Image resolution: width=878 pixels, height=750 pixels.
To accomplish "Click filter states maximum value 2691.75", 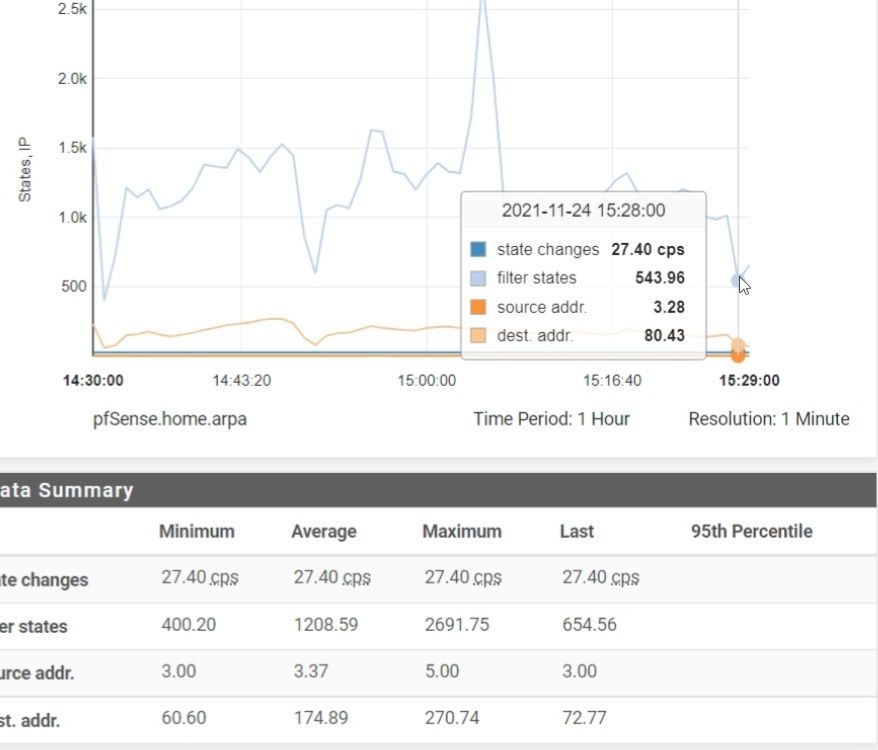I will coord(457,625).
